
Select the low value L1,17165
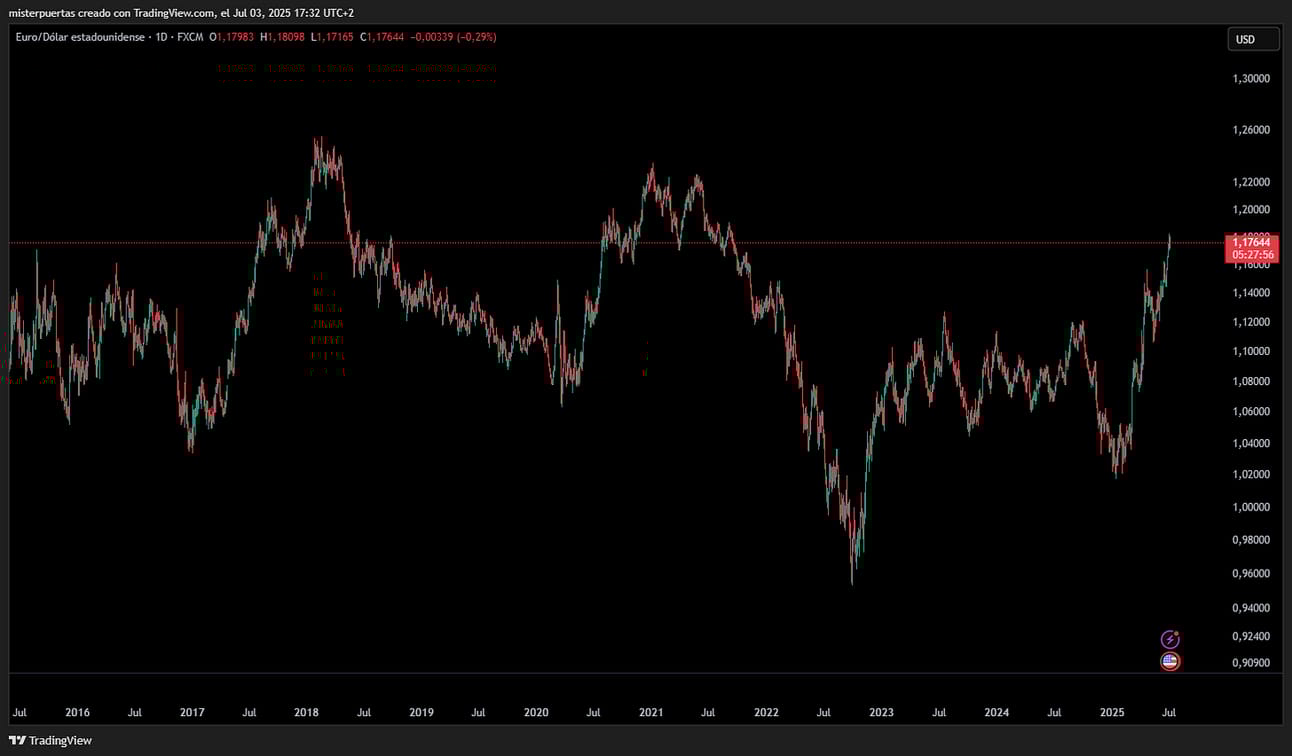(333, 37)
